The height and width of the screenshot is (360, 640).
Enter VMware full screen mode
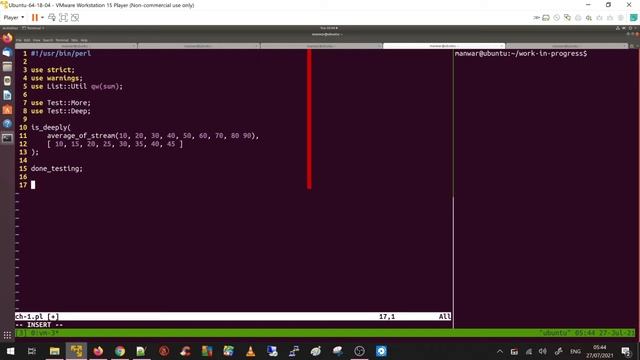[63, 18]
